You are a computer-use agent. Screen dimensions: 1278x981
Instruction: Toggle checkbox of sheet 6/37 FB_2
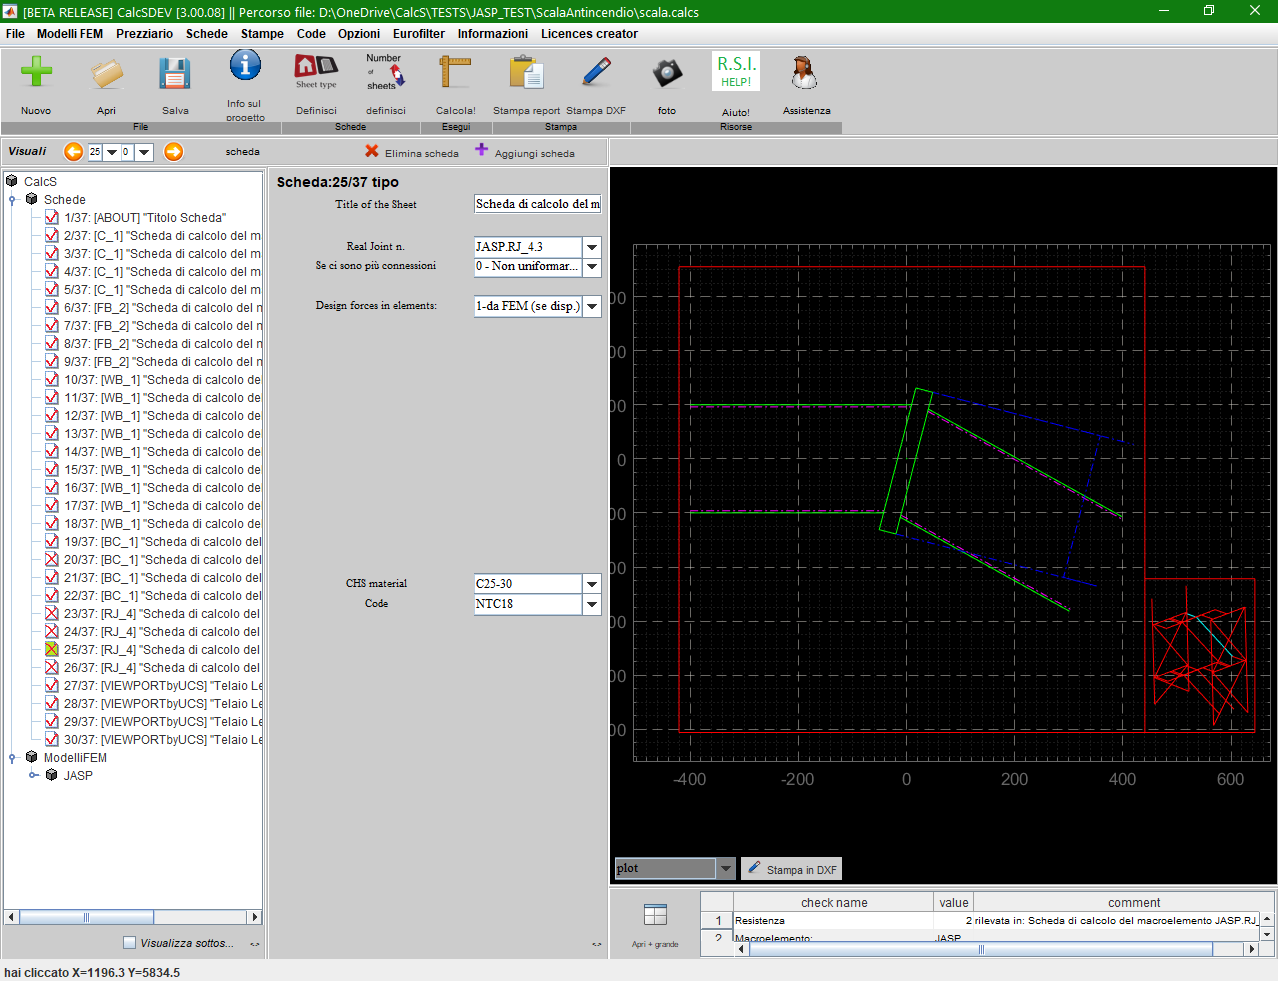click(52, 307)
